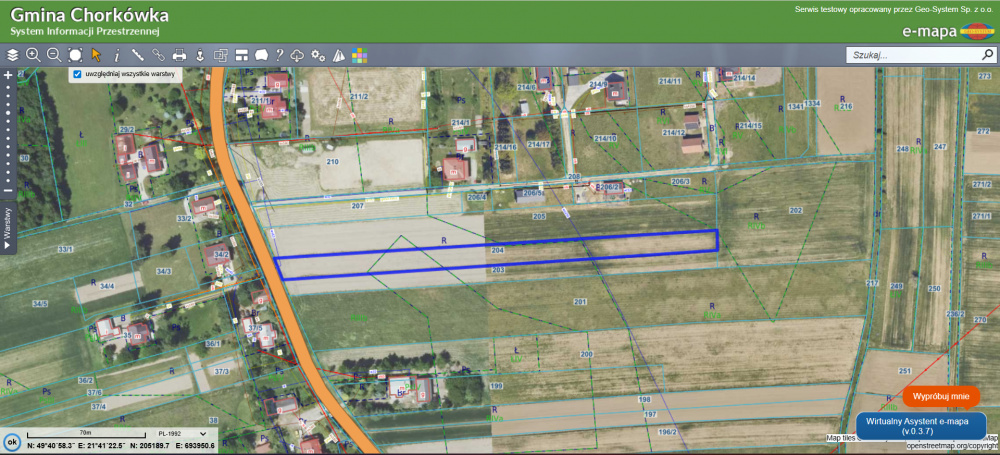This screenshot has height=455, width=1000.
Task: Open the print map tool
Action: click(179, 55)
